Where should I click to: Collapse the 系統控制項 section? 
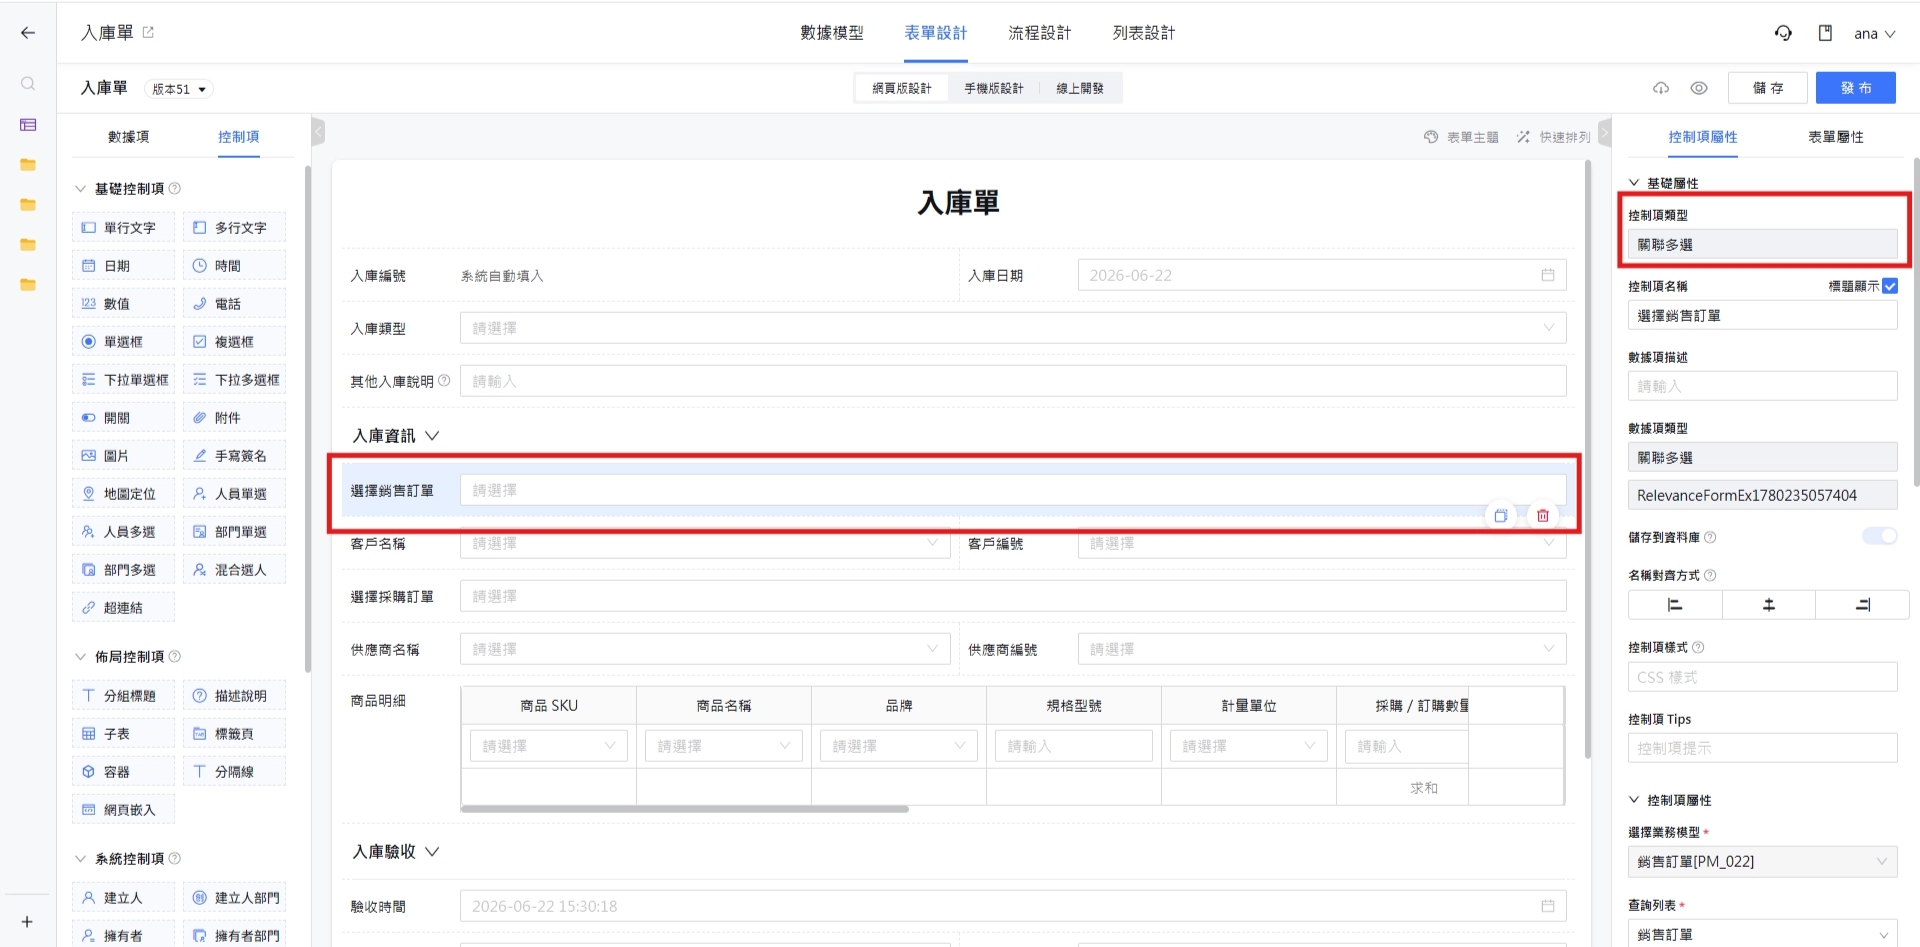(x=81, y=858)
